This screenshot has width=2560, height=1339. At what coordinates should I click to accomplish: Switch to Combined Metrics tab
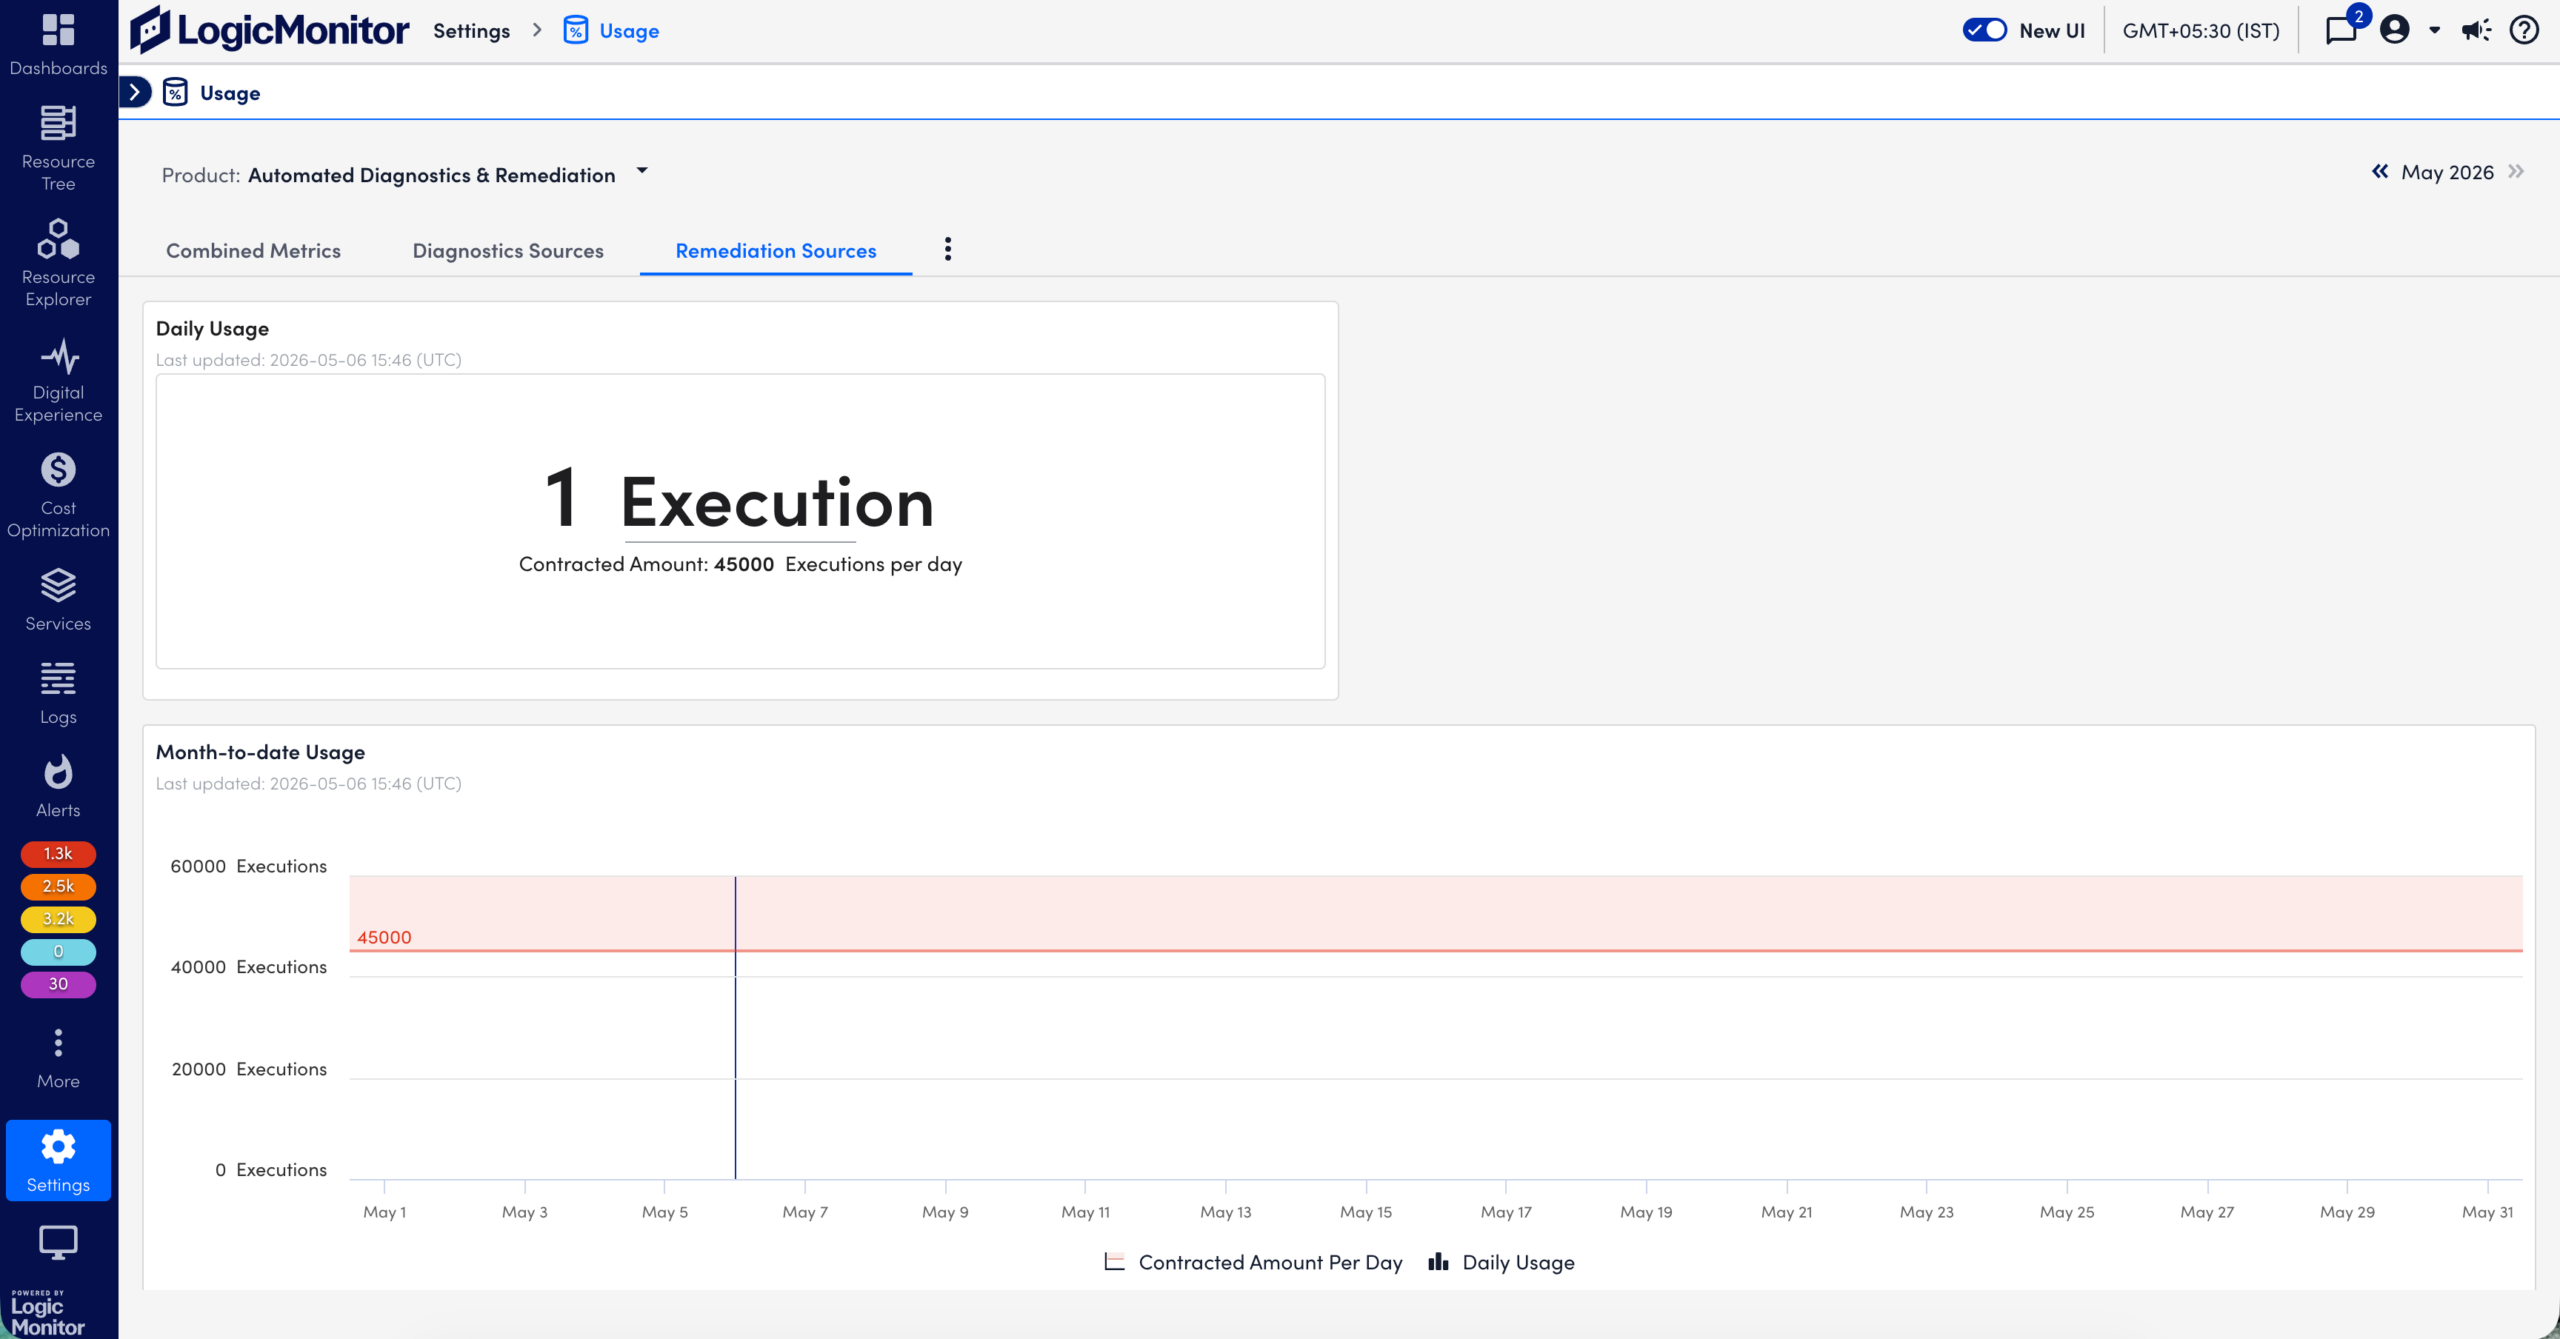tap(253, 250)
